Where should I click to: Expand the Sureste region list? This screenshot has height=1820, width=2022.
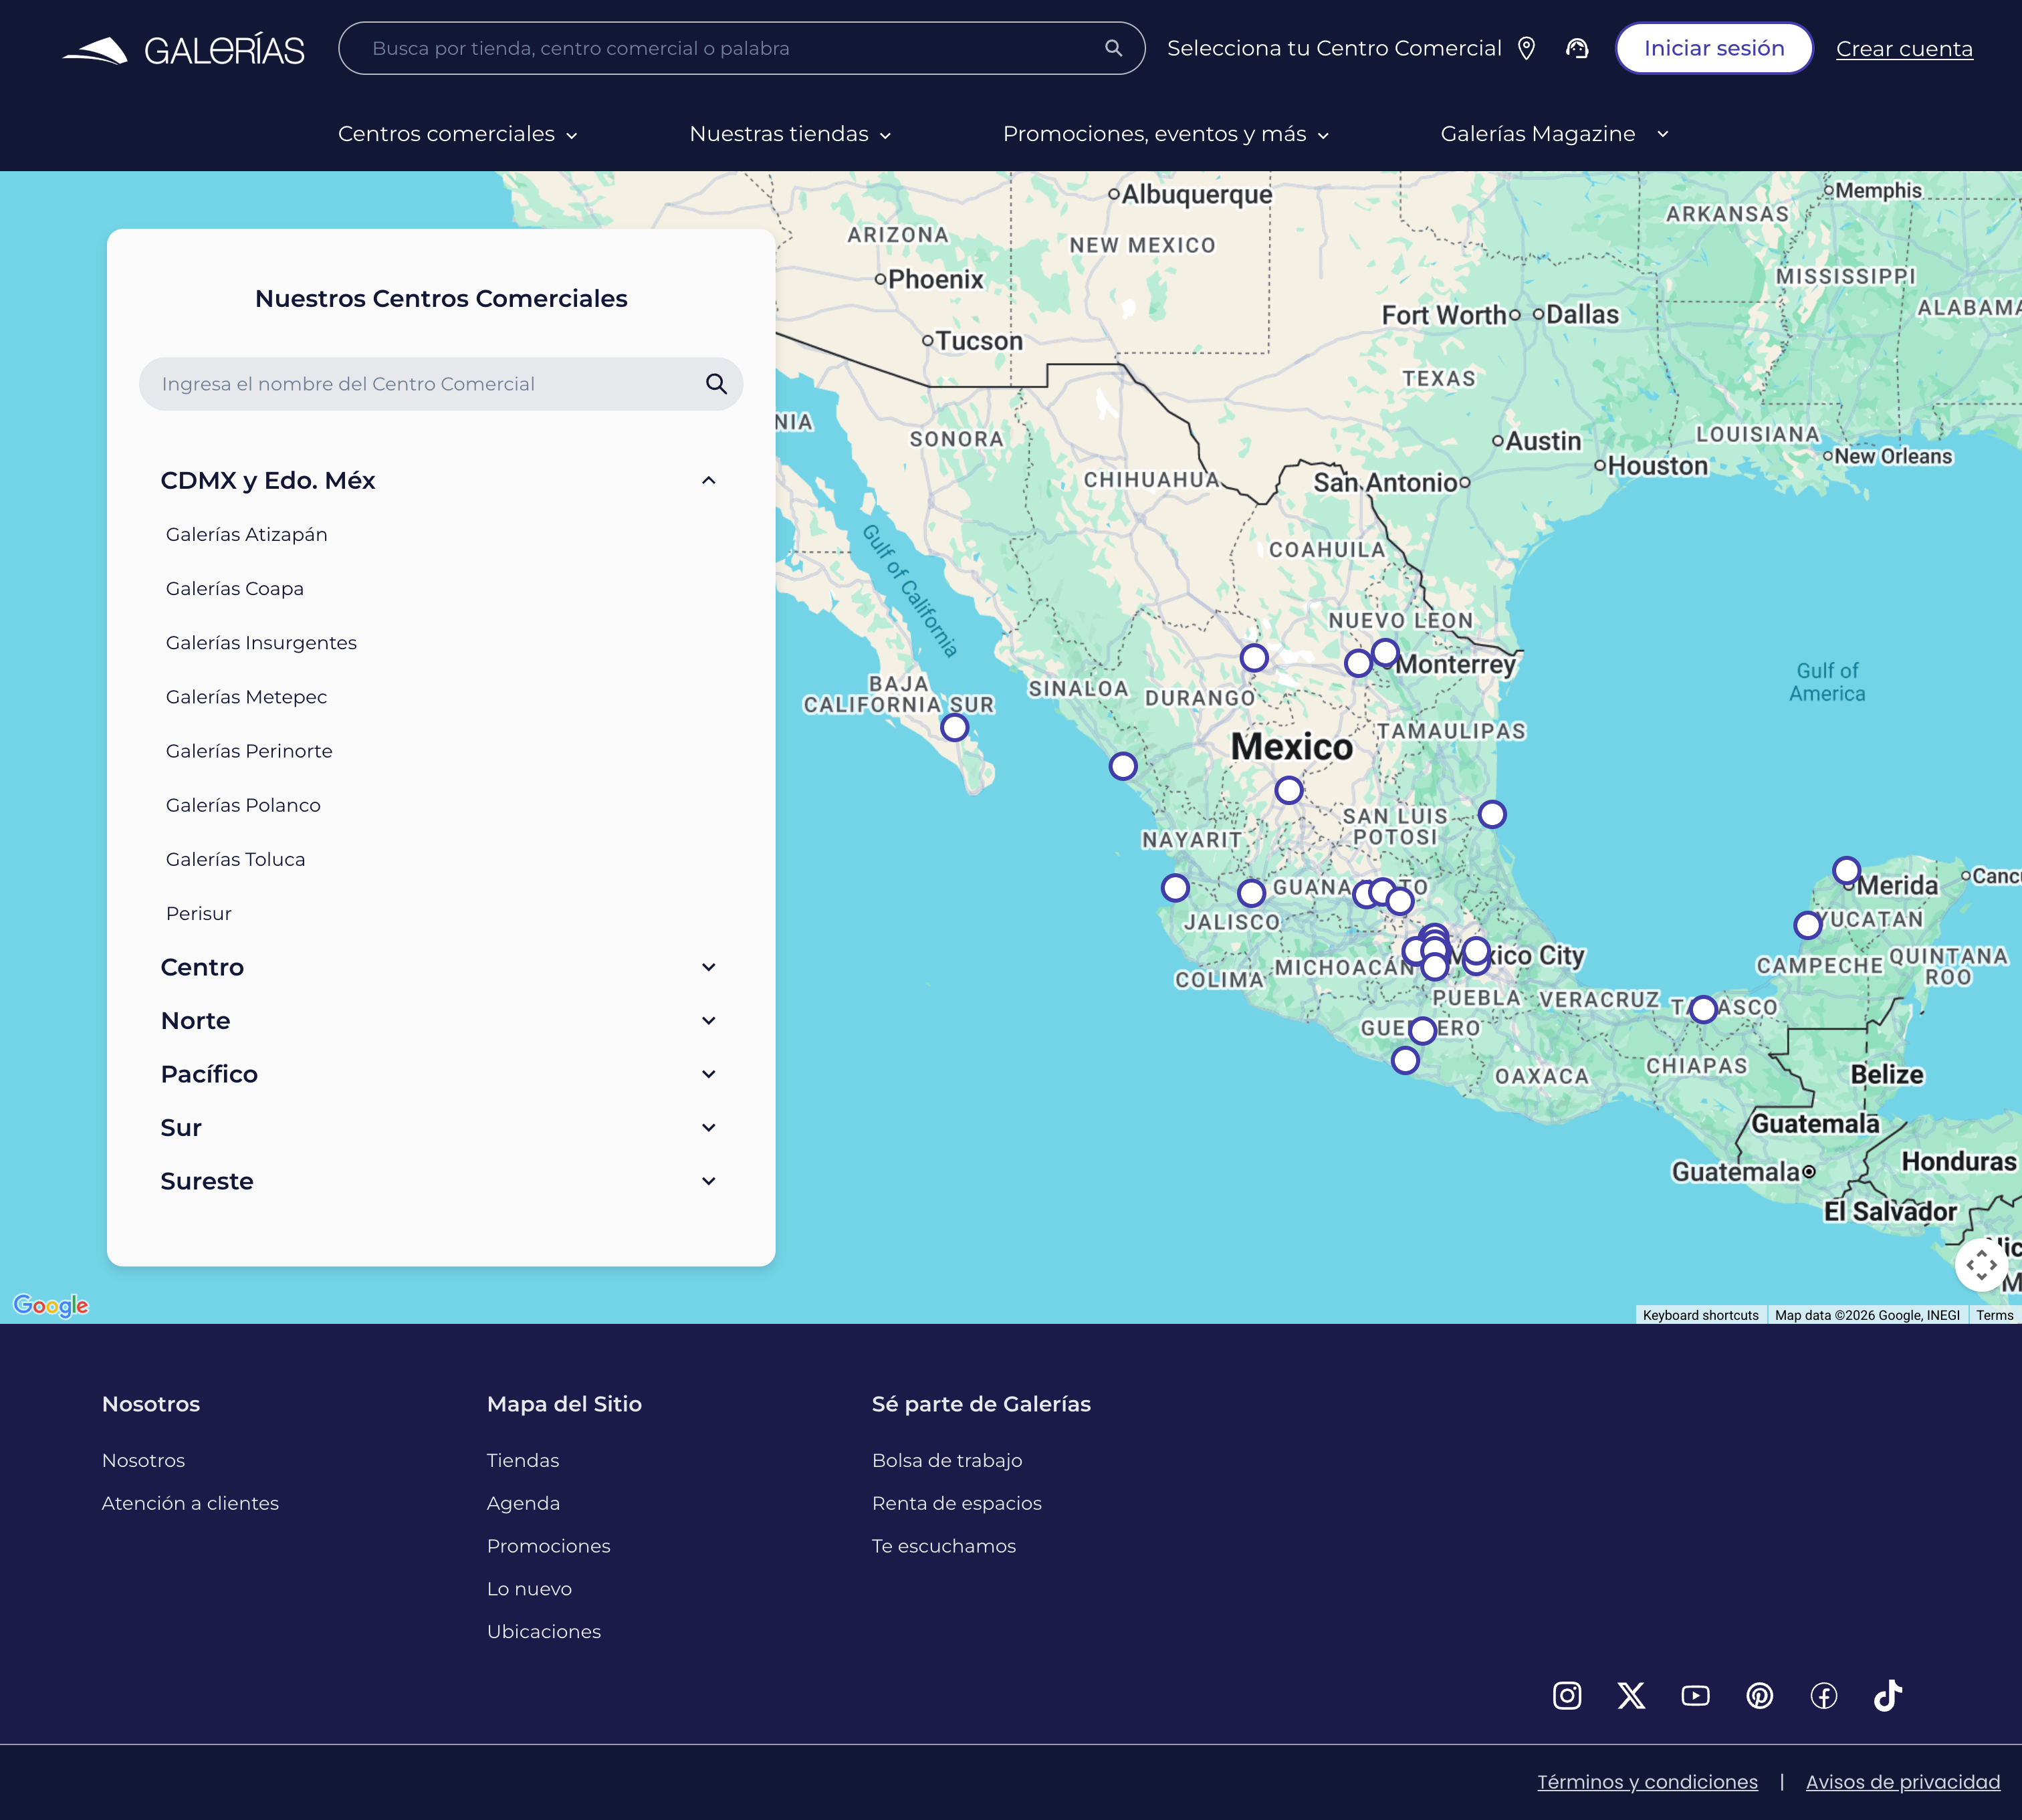pyautogui.click(x=708, y=1180)
